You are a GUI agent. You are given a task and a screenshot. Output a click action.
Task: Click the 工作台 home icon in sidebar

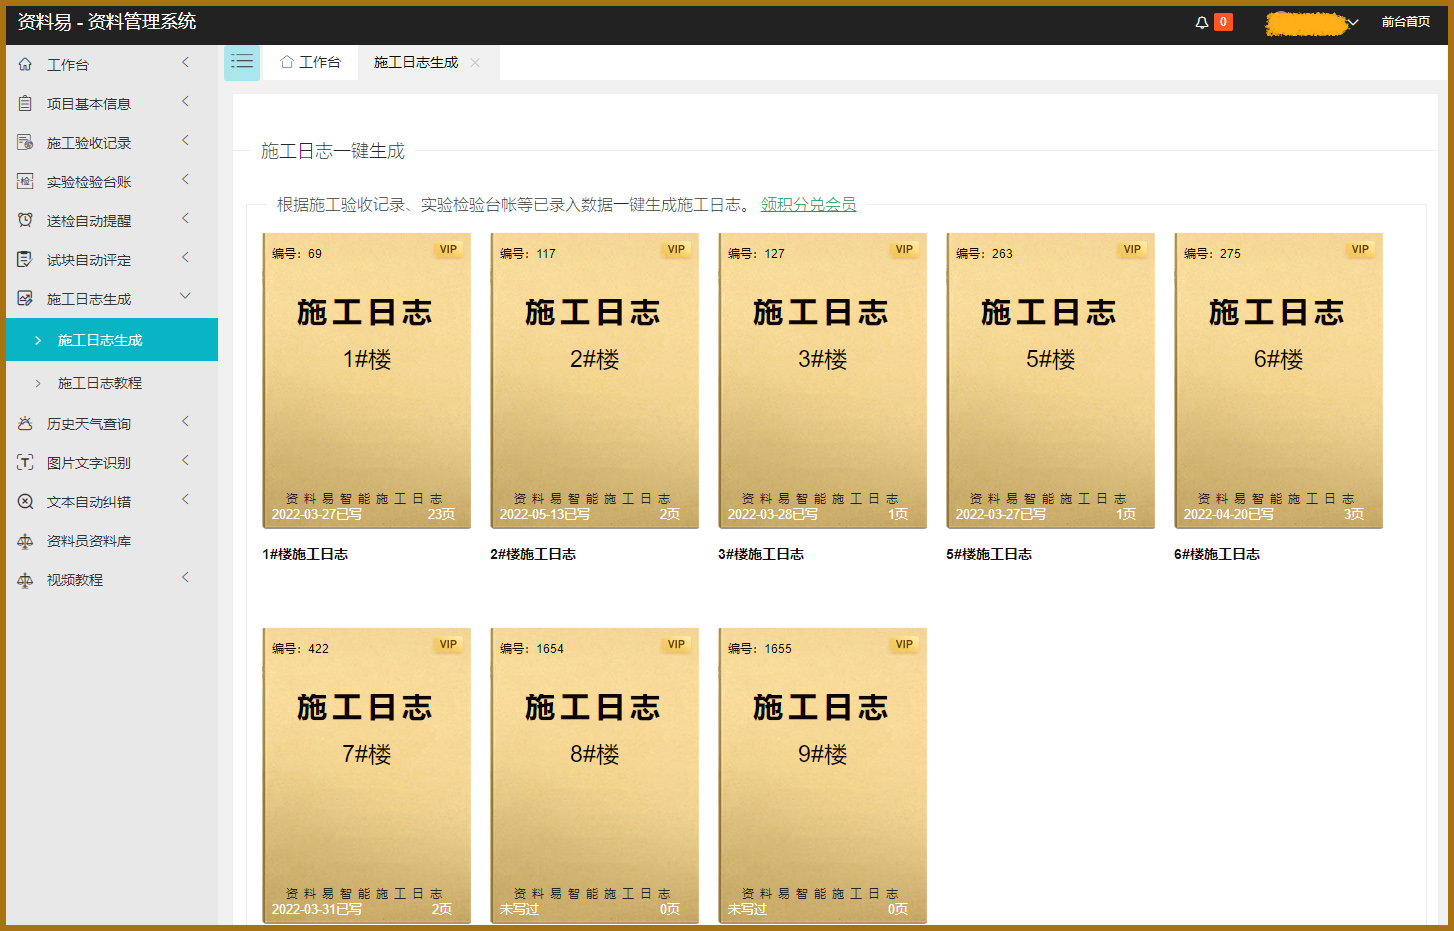[25, 64]
